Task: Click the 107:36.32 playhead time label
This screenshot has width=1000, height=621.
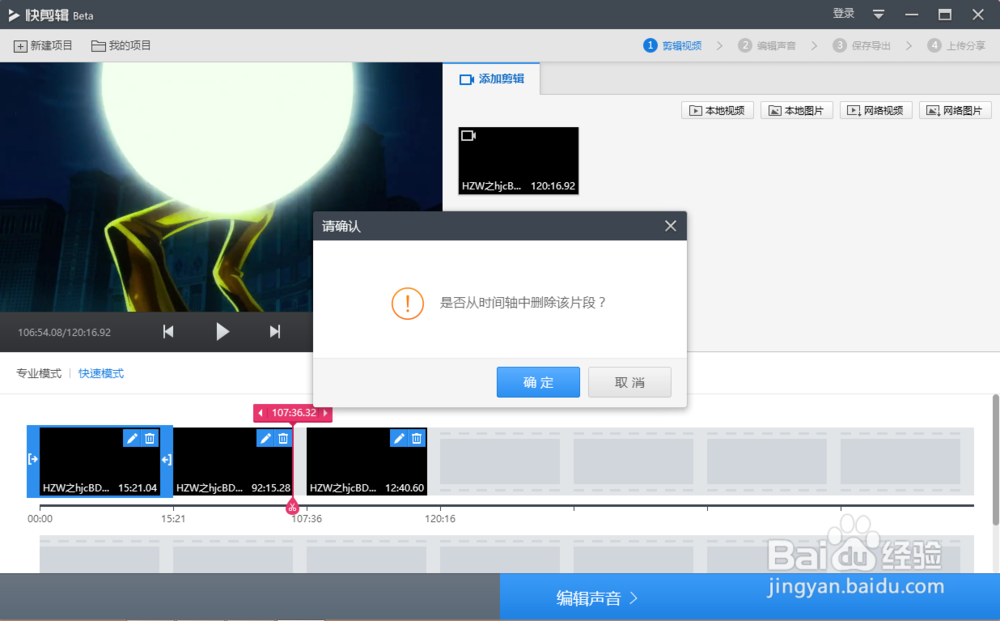Action: pos(293,413)
